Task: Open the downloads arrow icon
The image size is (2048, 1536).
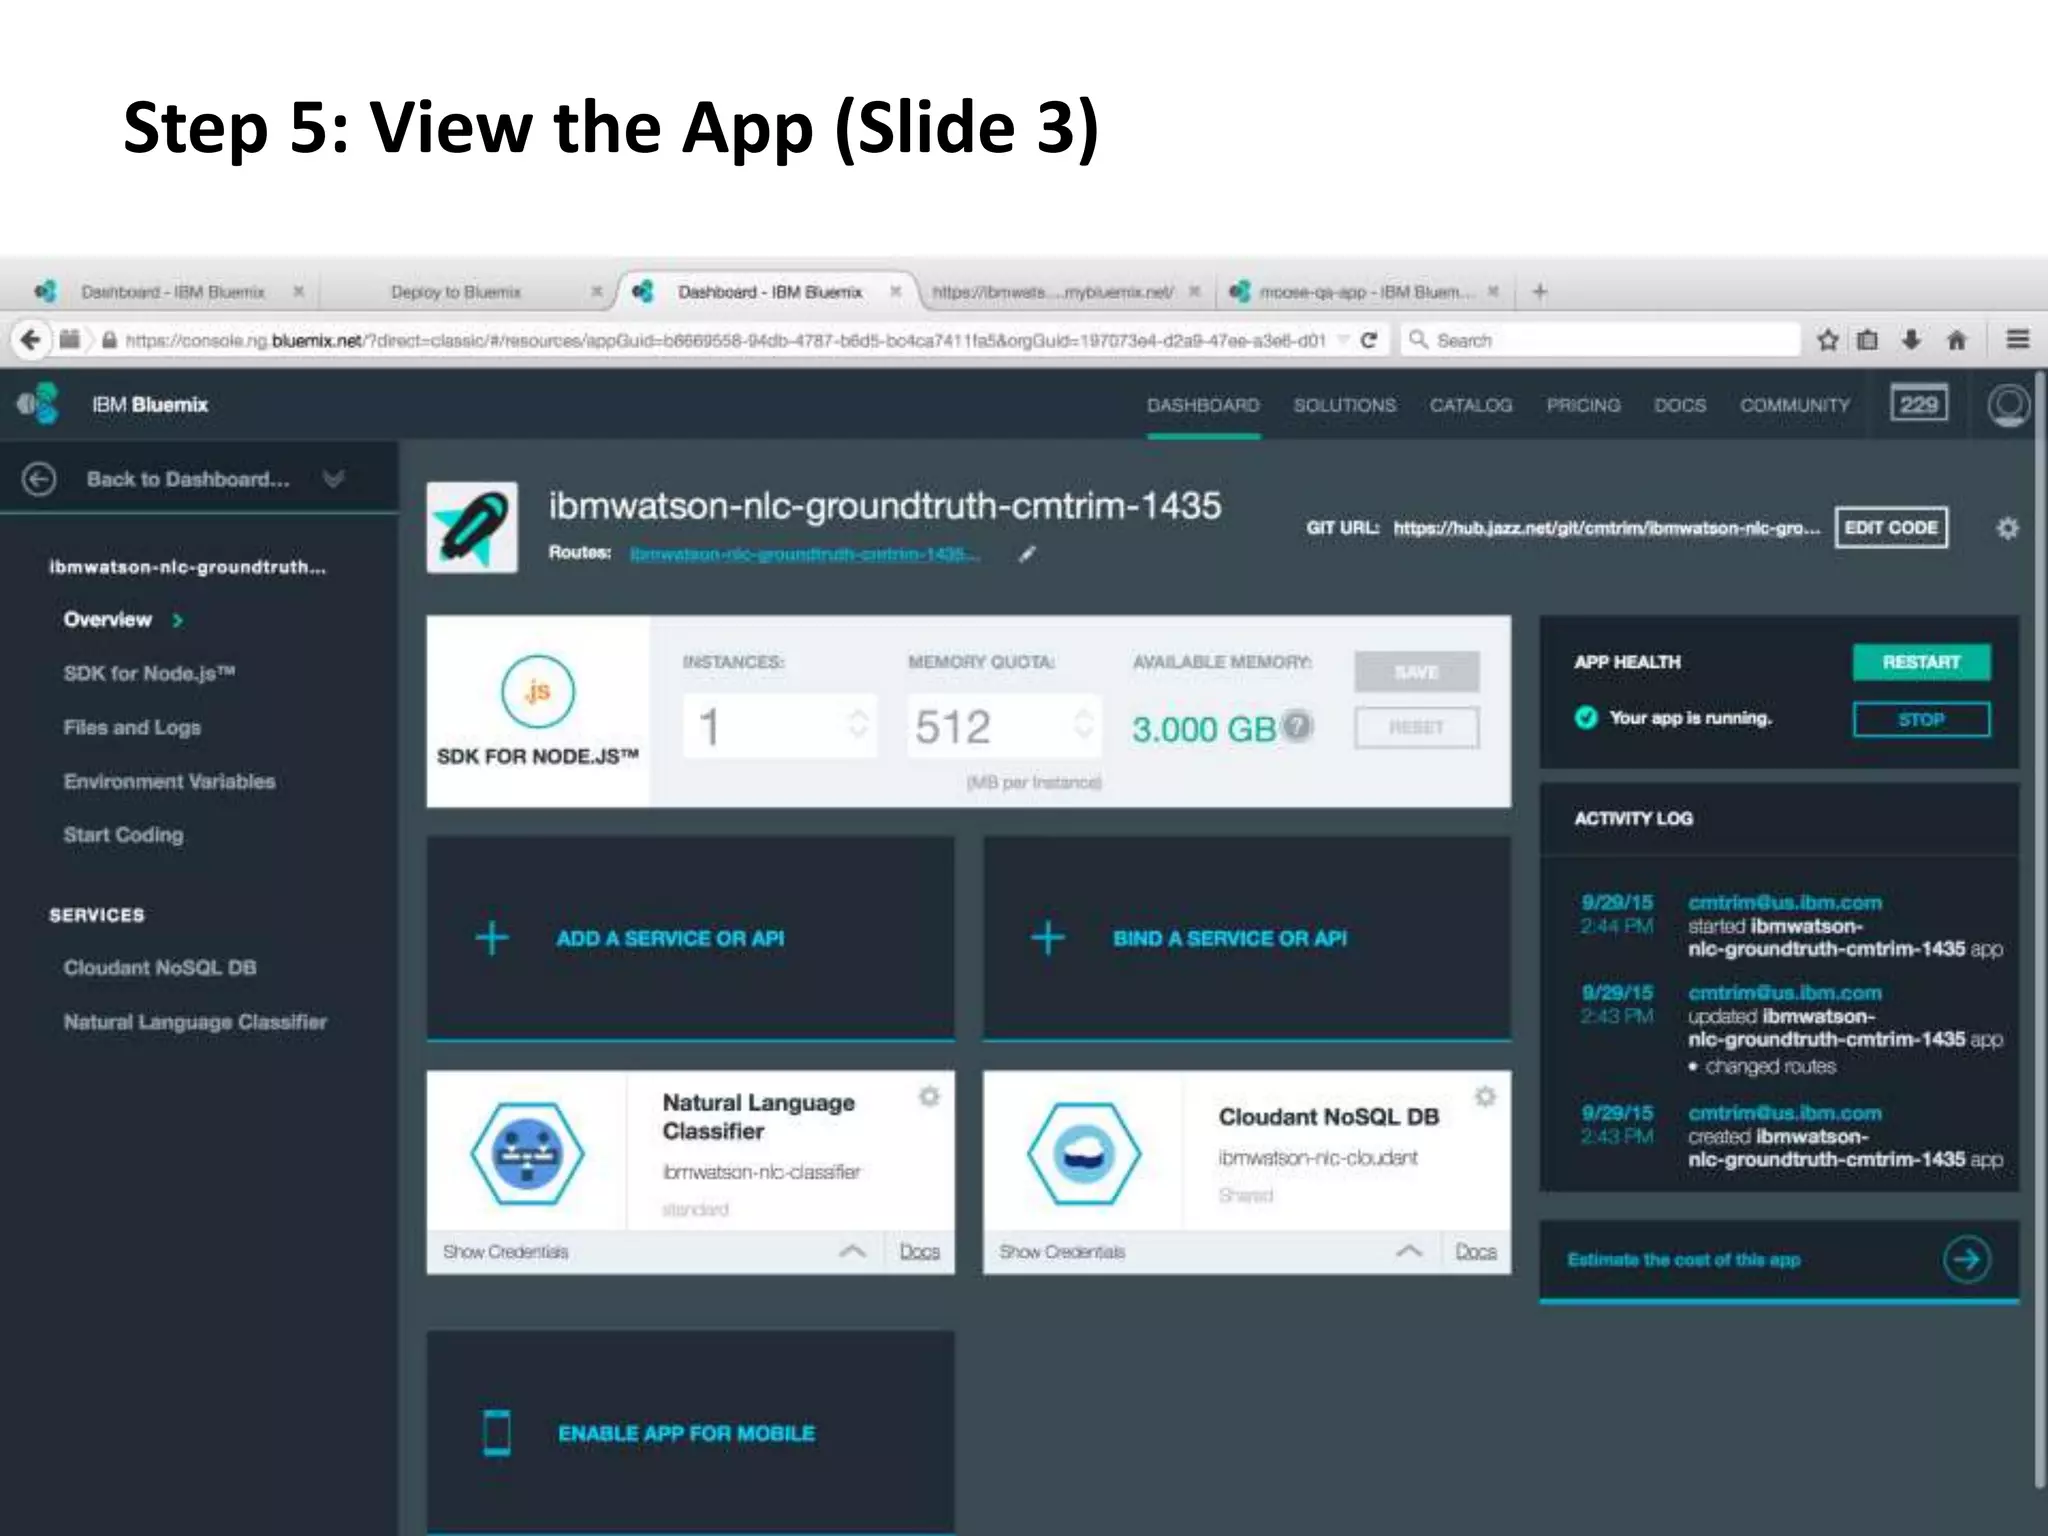Action: tap(1912, 340)
